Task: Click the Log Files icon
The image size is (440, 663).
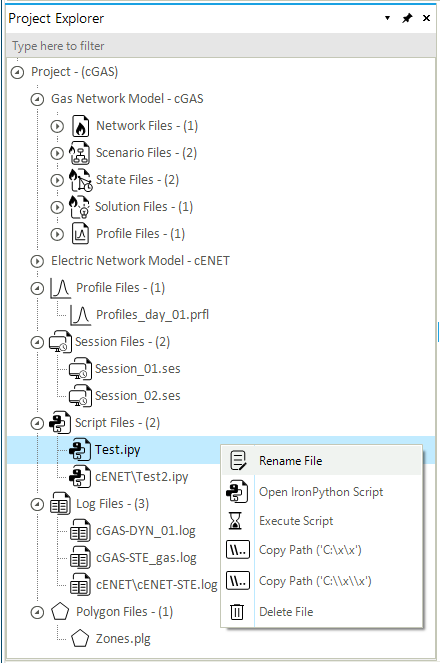Action: (x=60, y=504)
